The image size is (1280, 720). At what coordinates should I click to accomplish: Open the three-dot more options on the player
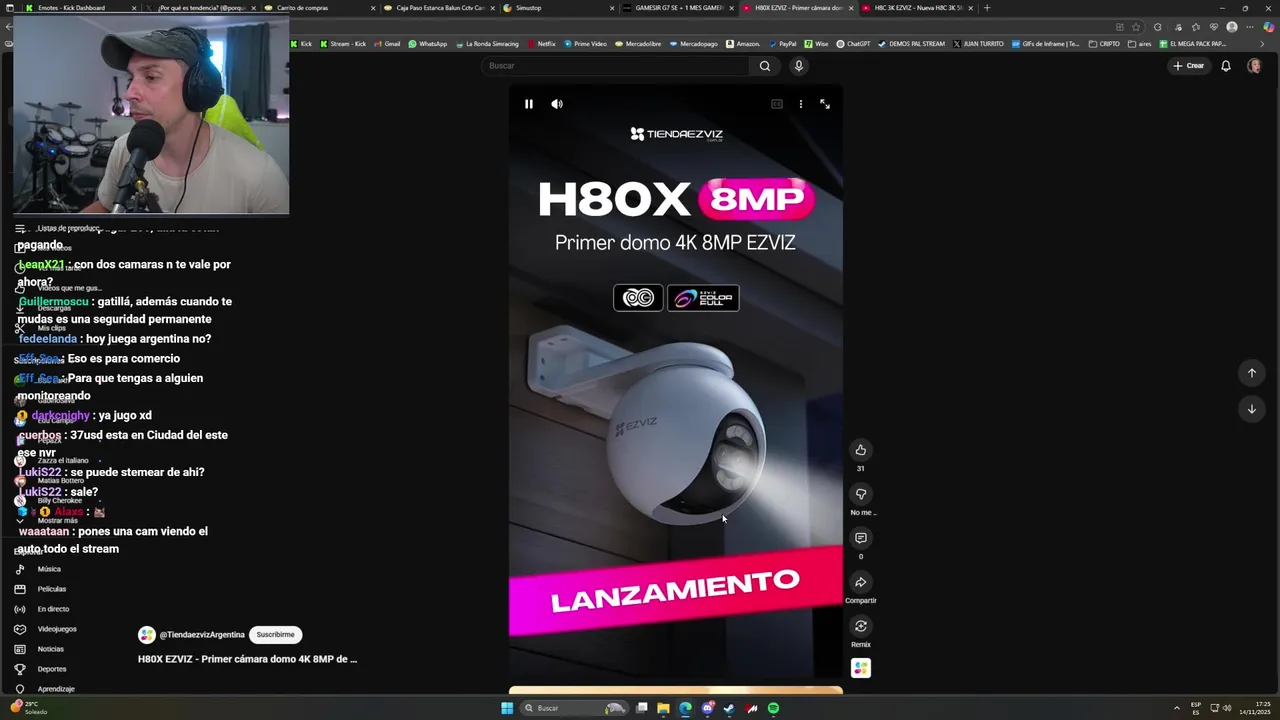800,104
